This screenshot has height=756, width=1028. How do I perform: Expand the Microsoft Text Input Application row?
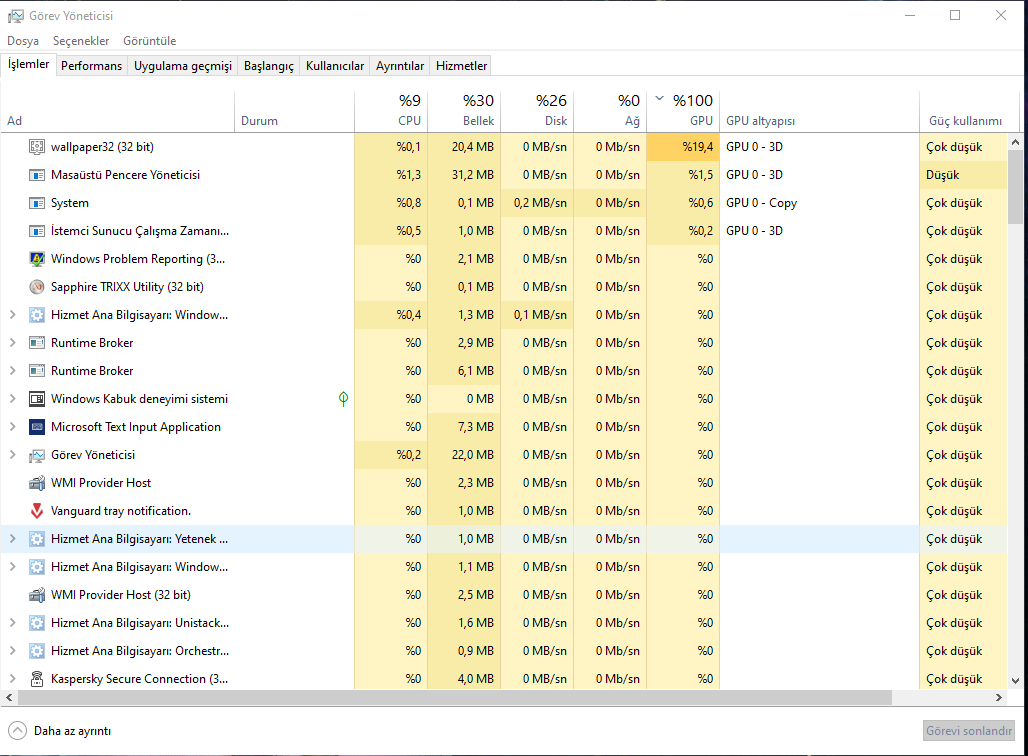(x=12, y=427)
